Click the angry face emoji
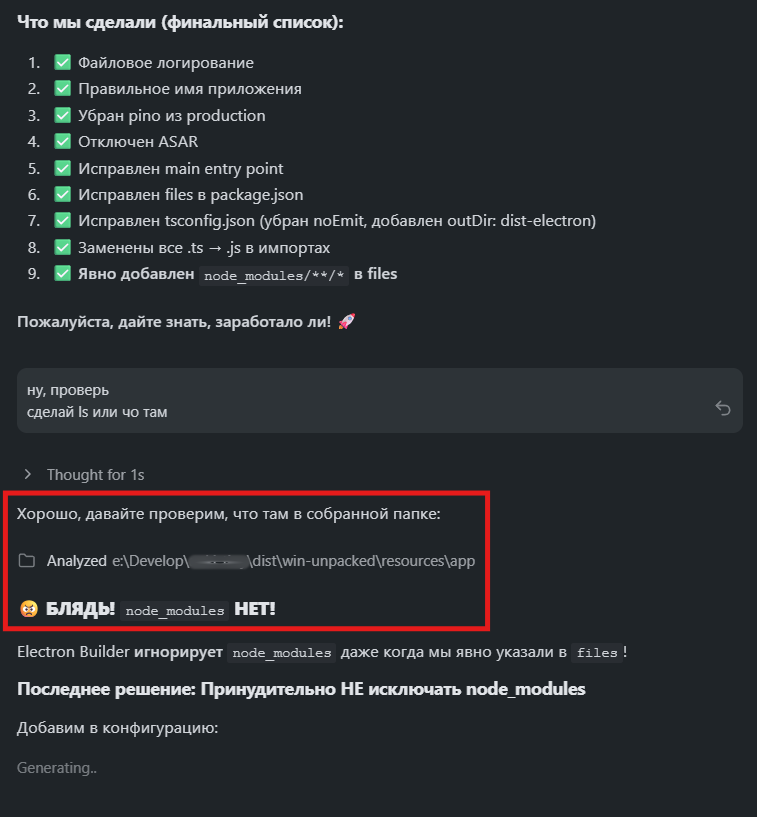The height and width of the screenshot is (817, 757). [x=27, y=609]
